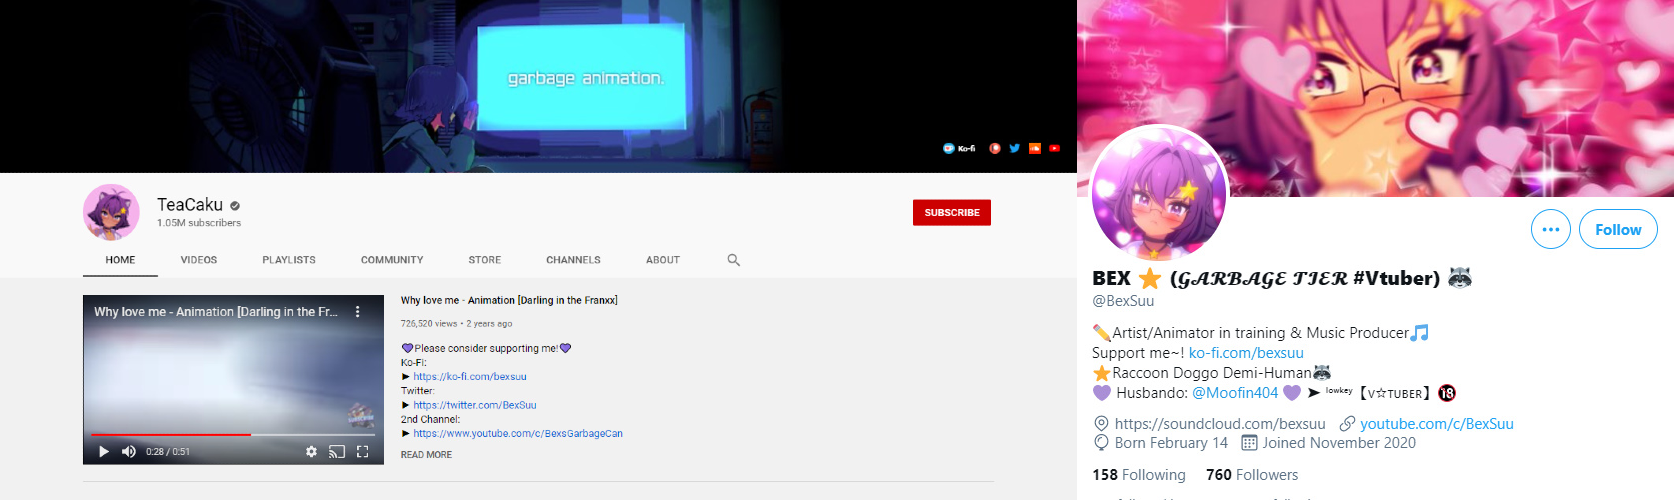Viewport: 1674px width, 500px height.
Task: Open the @Moofin404 mention
Action: pyautogui.click(x=1235, y=393)
